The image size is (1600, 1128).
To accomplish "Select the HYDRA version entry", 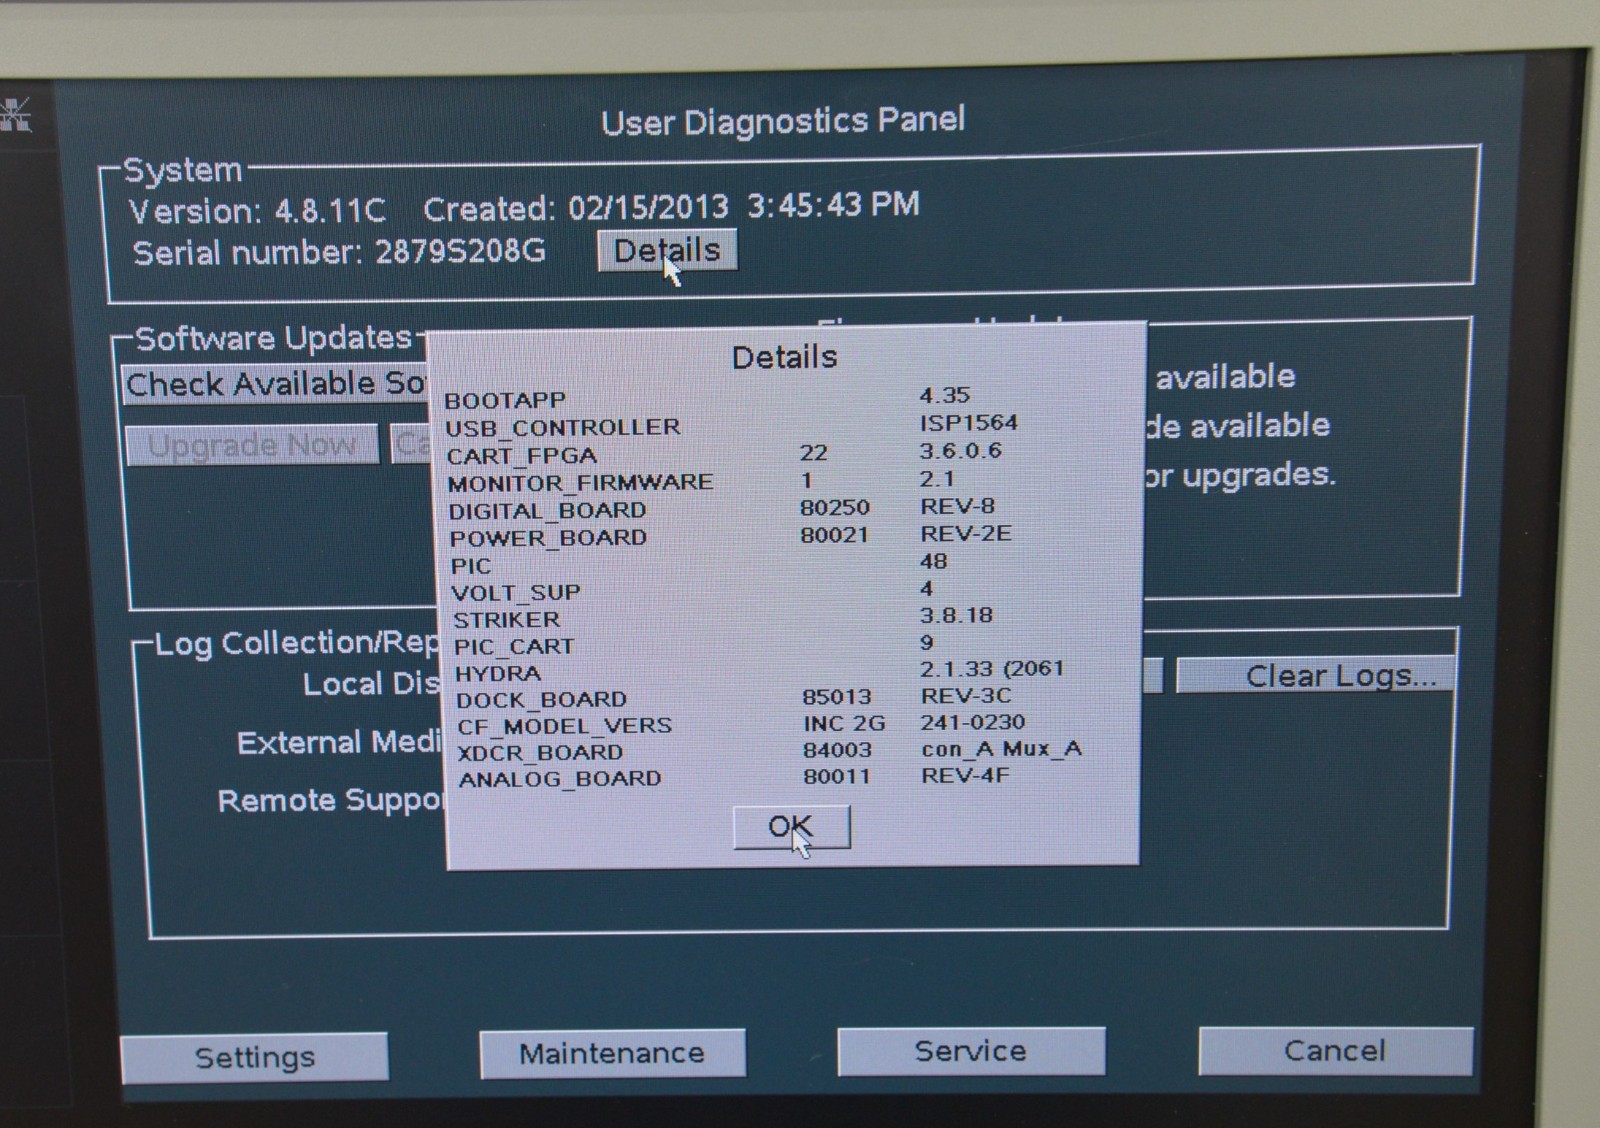I will 991,669.
